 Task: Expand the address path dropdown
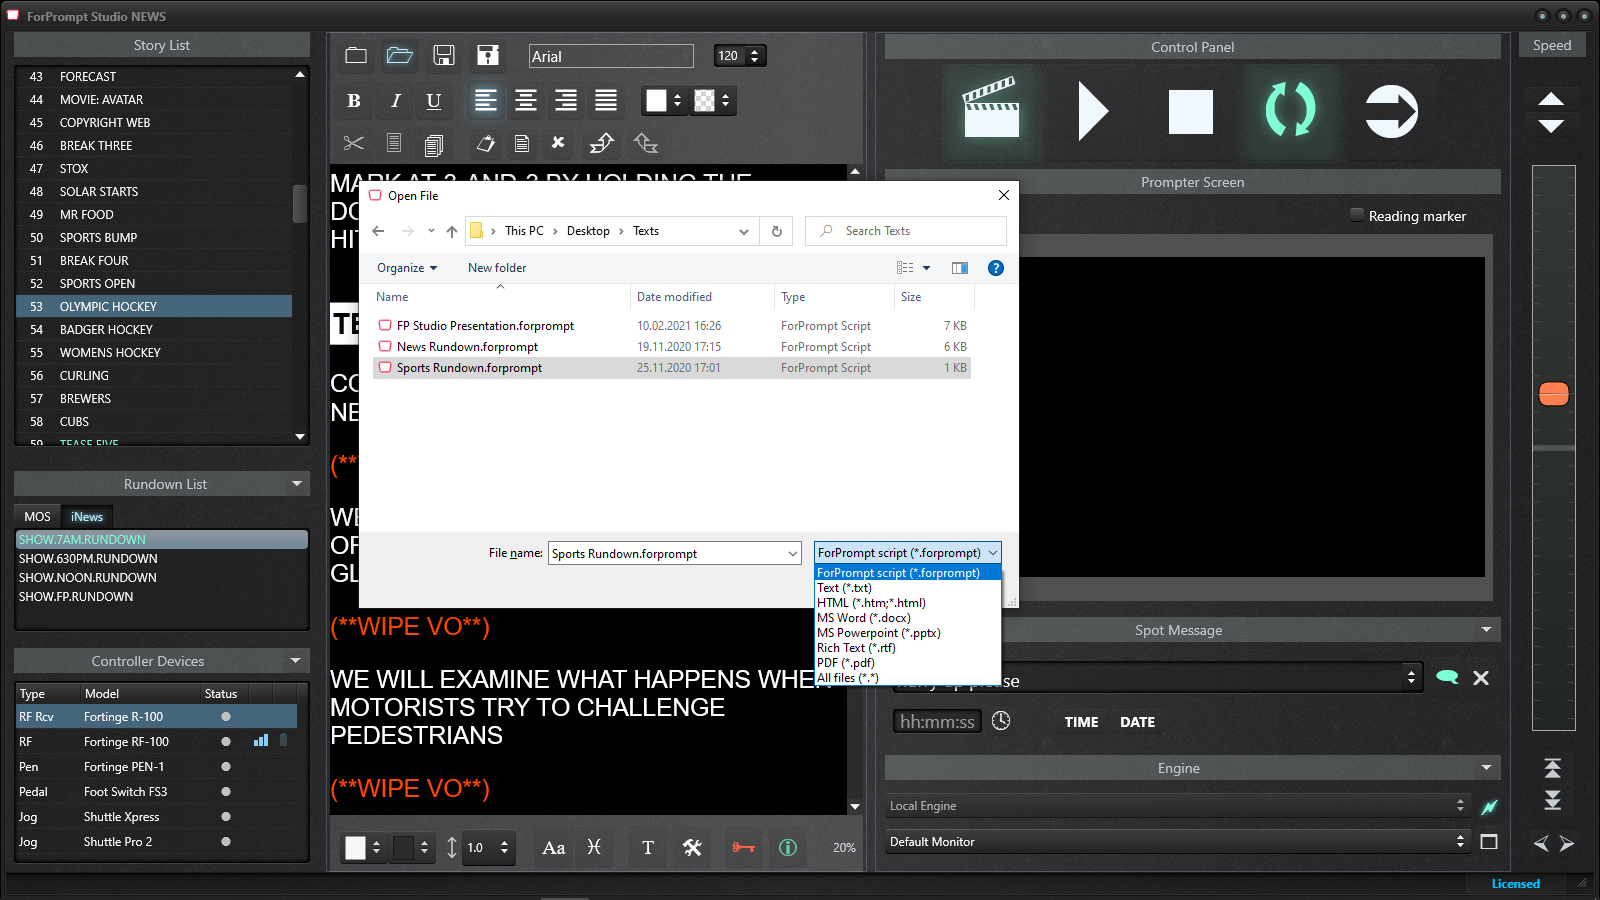pyautogui.click(x=744, y=231)
